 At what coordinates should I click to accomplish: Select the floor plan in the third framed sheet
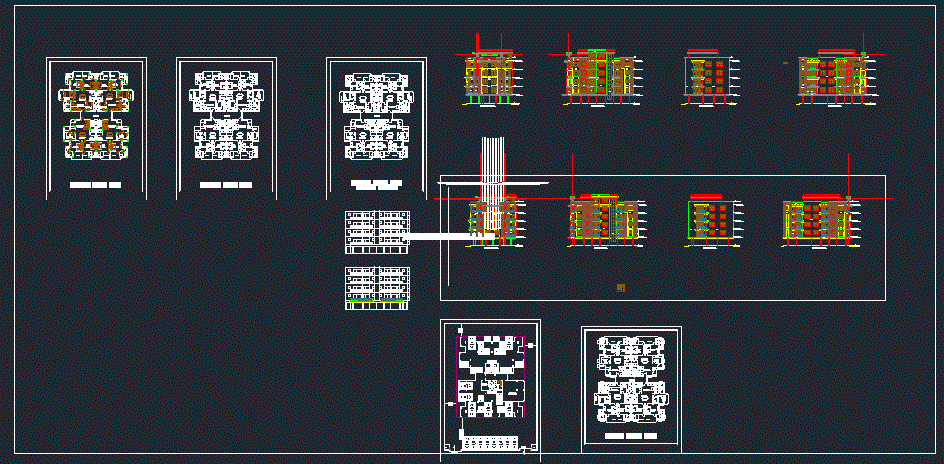[x=376, y=115]
